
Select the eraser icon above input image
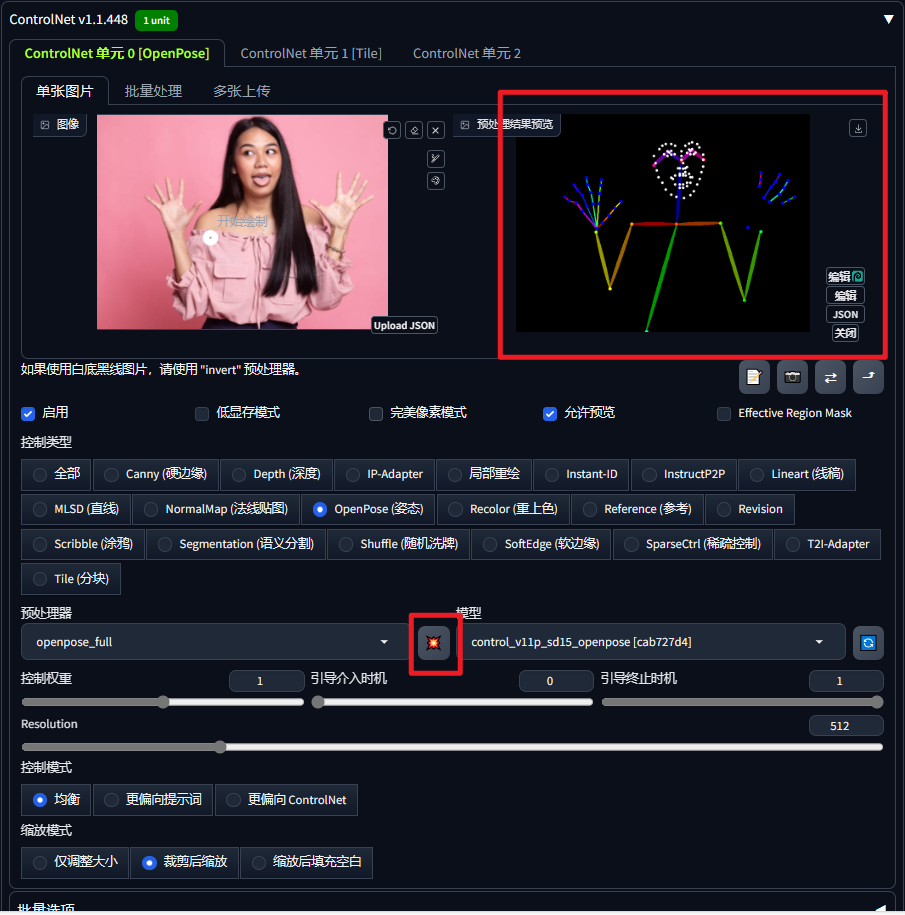click(x=414, y=130)
